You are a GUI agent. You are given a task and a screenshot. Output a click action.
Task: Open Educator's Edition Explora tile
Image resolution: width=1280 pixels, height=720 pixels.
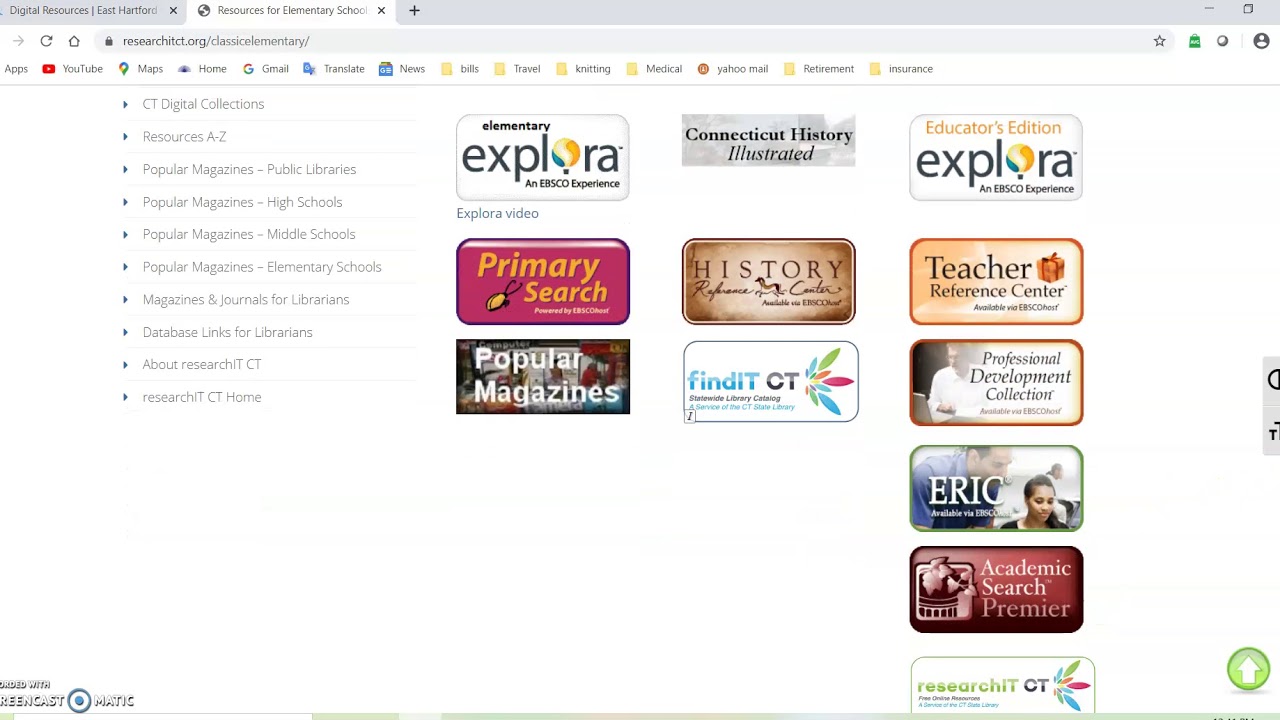pos(996,157)
